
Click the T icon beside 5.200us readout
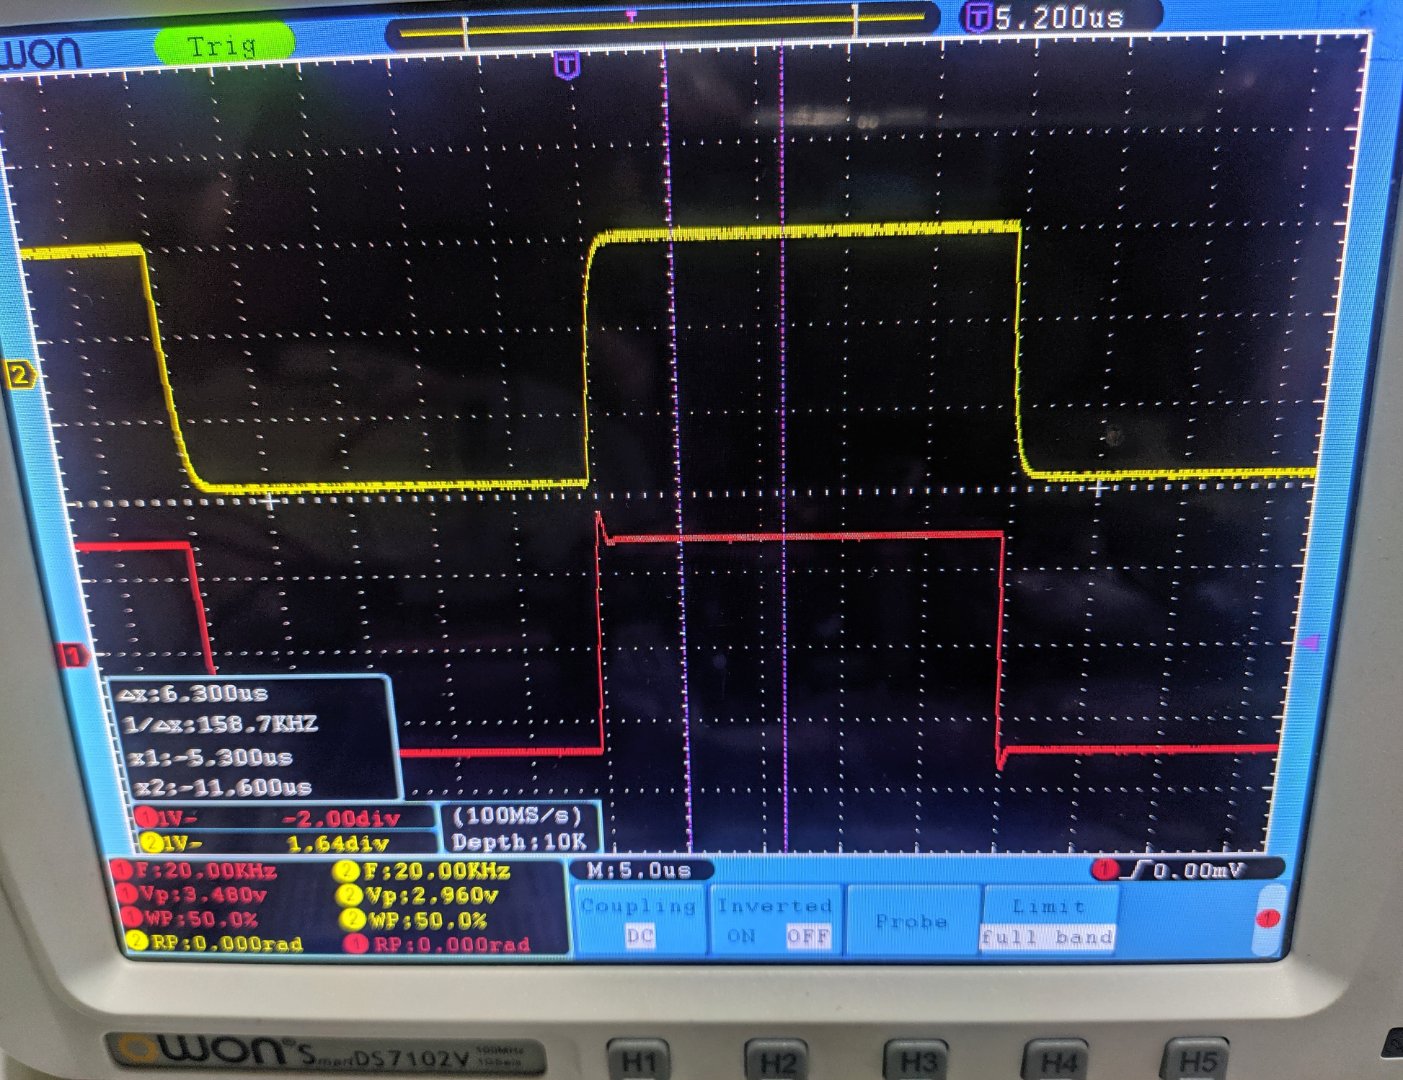(x=977, y=17)
